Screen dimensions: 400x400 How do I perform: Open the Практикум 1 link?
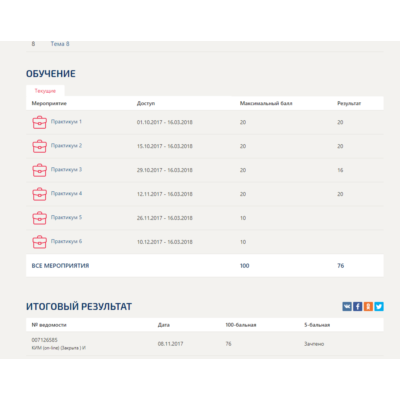(66, 122)
